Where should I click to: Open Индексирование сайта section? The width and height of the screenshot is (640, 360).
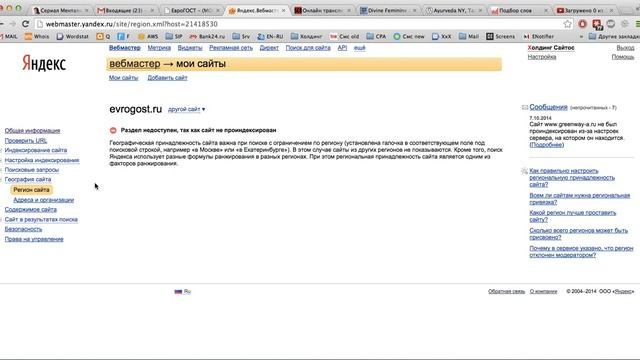36,150
